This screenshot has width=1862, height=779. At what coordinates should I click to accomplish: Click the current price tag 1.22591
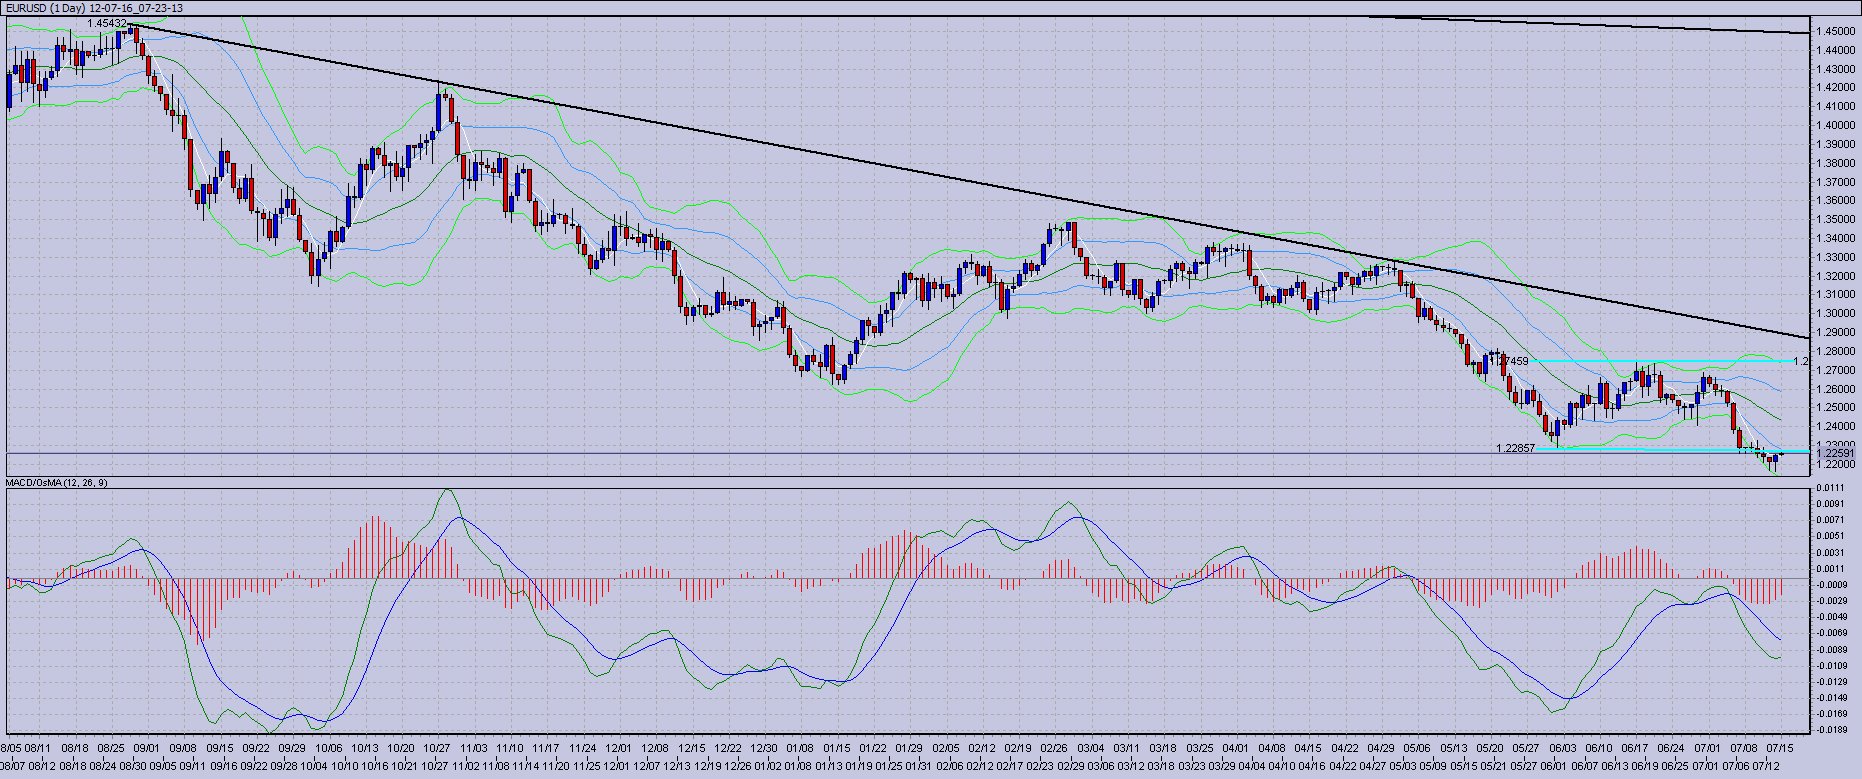pos(1836,453)
